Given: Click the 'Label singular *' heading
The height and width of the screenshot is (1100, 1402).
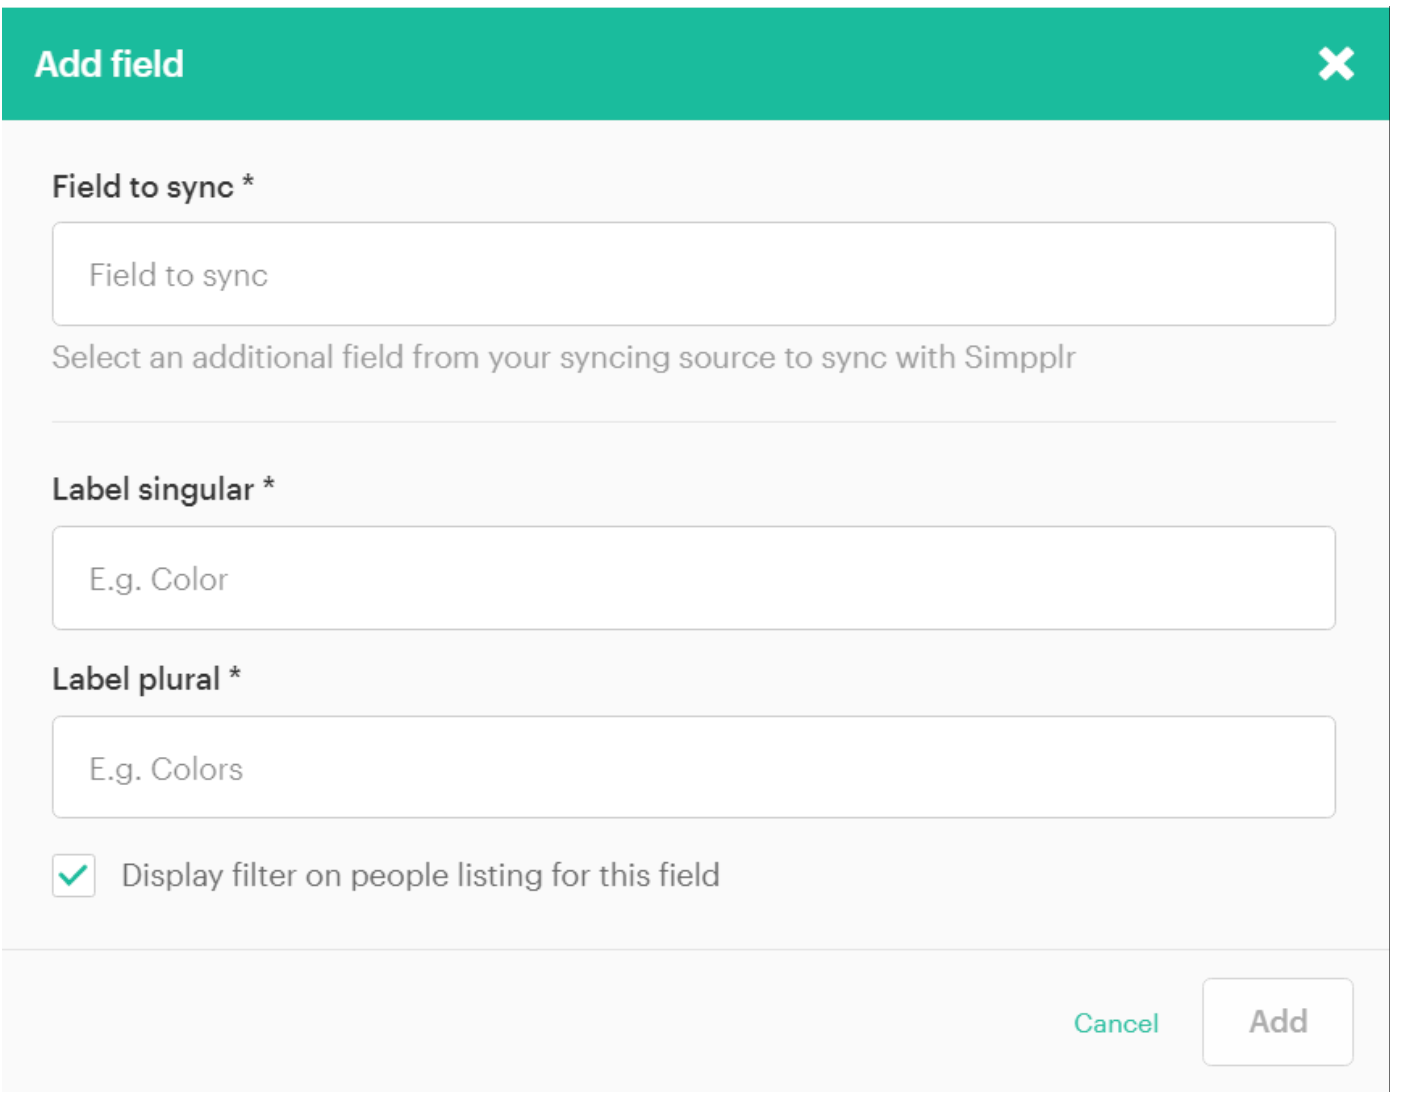Looking at the screenshot, I should click(163, 489).
